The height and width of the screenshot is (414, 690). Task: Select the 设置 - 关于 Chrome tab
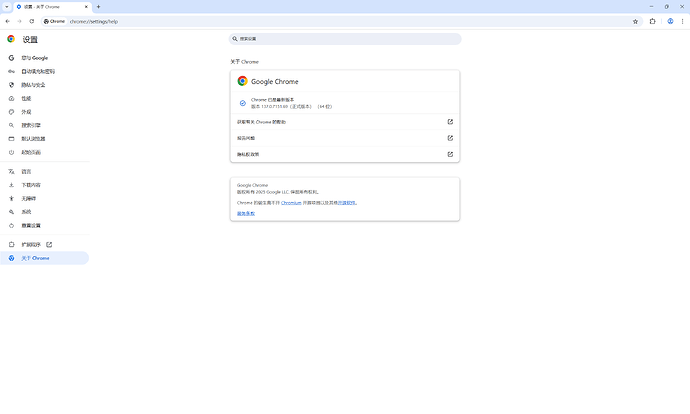click(x=52, y=7)
